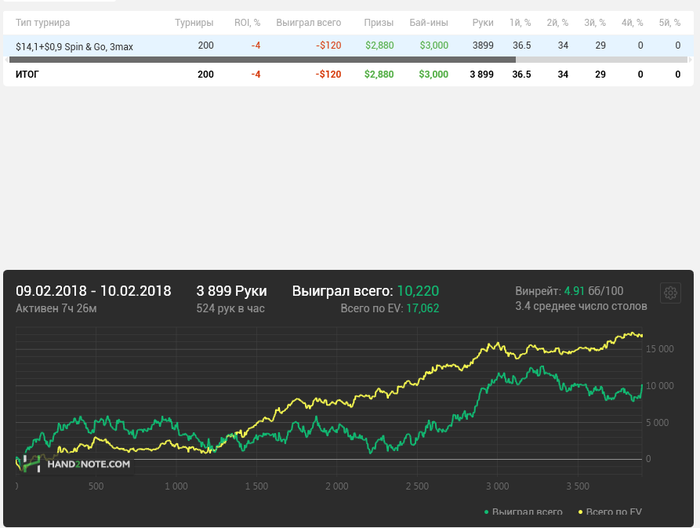The height and width of the screenshot is (528, 700).
Task: Sort by the 5й, % column header
Action: [670, 23]
